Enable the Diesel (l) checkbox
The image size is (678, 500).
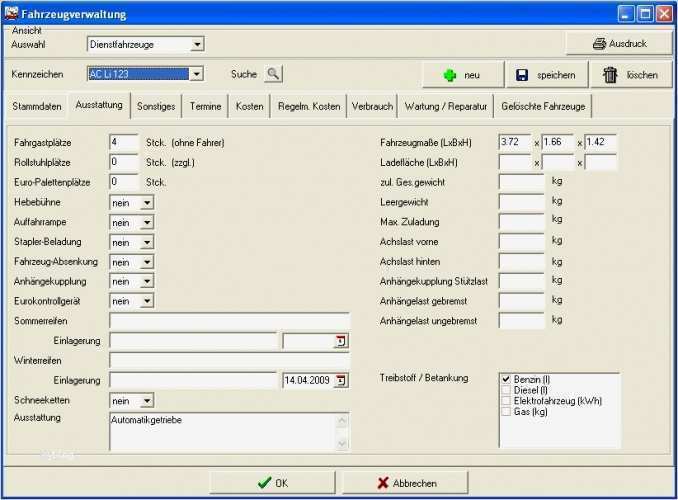506,390
